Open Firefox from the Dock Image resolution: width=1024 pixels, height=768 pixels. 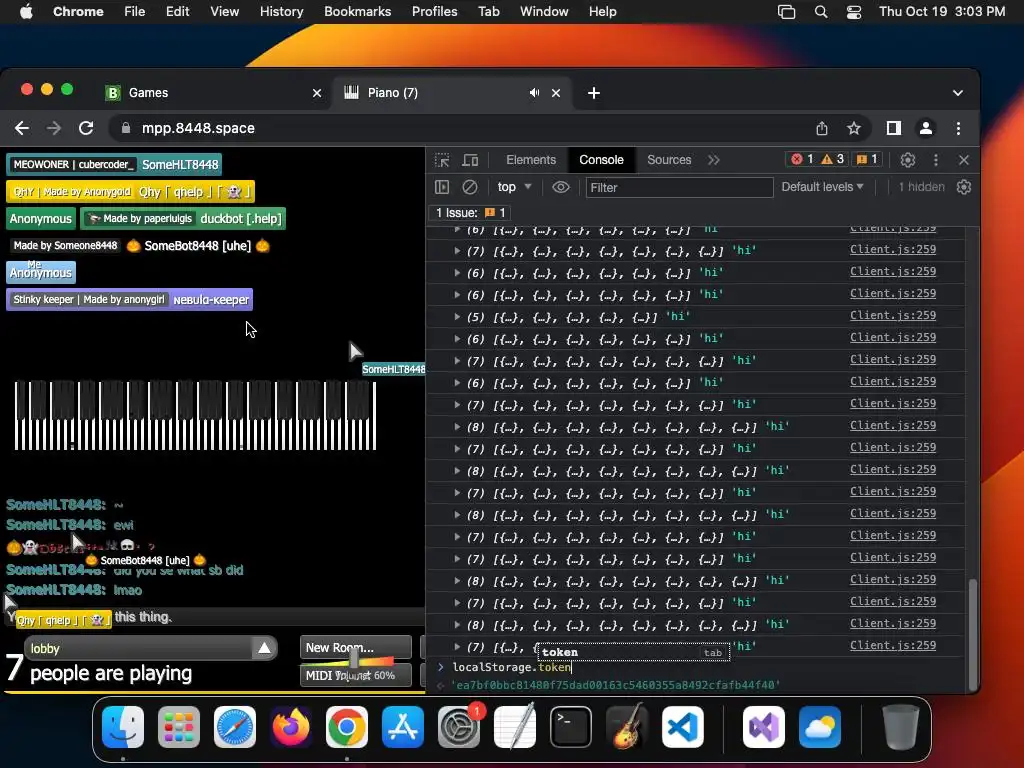[x=291, y=727]
